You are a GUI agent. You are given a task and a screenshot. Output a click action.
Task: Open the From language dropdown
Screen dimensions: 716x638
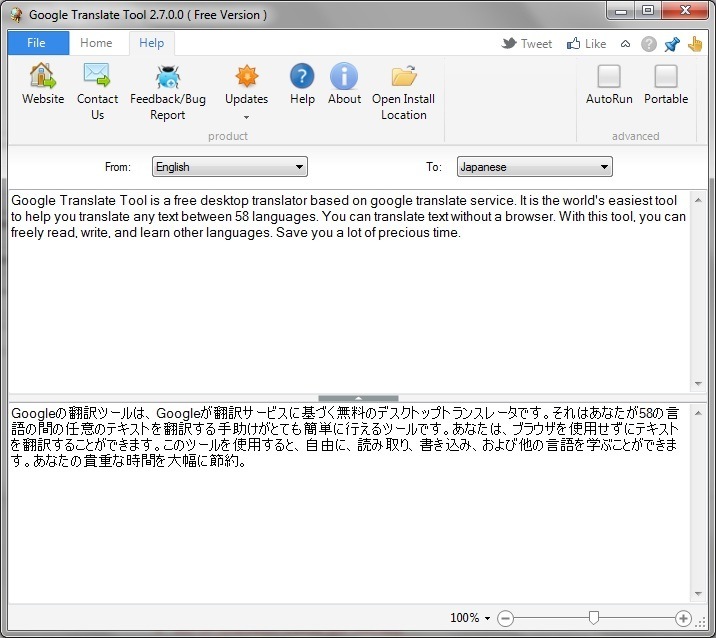coord(229,167)
